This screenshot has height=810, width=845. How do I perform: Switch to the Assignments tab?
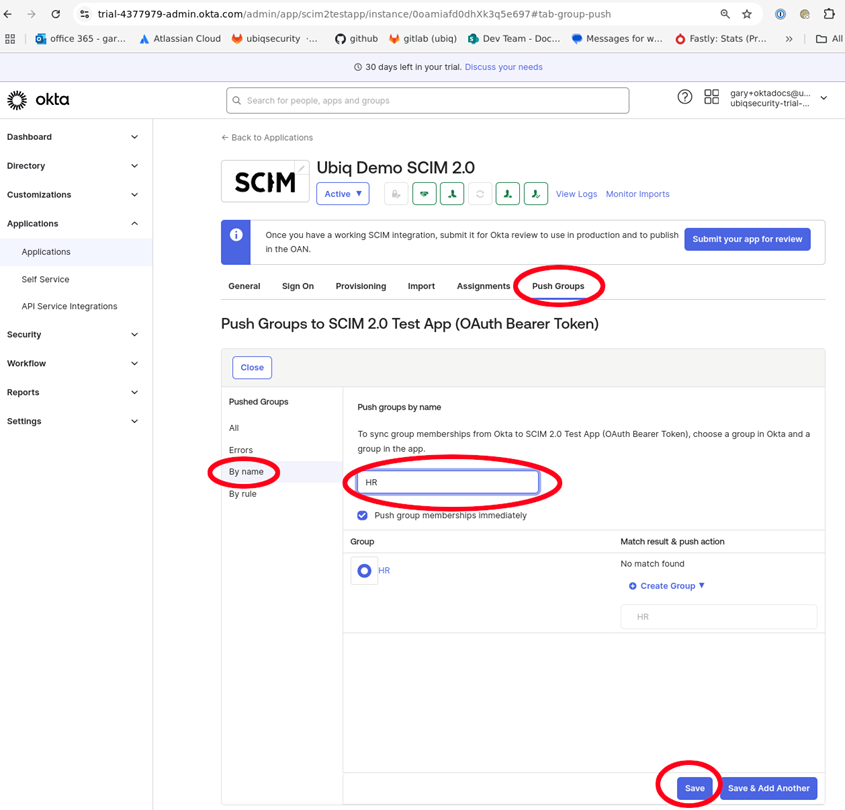483,286
